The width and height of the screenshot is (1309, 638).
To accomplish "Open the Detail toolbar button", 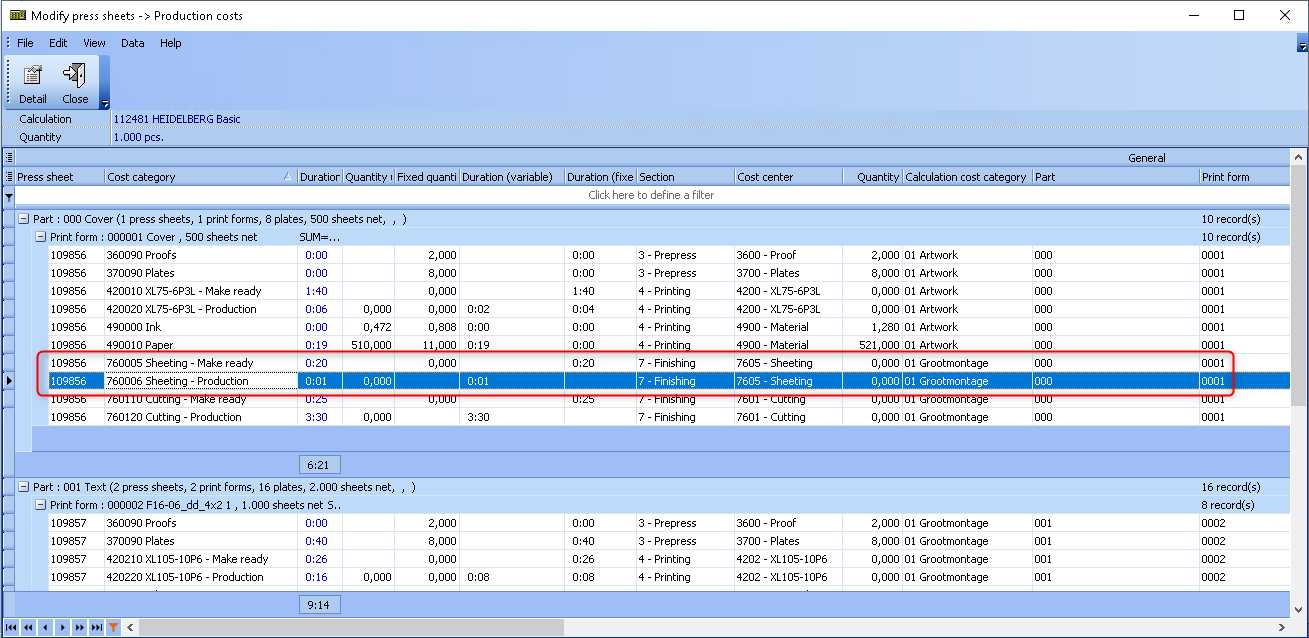I will click(32, 83).
